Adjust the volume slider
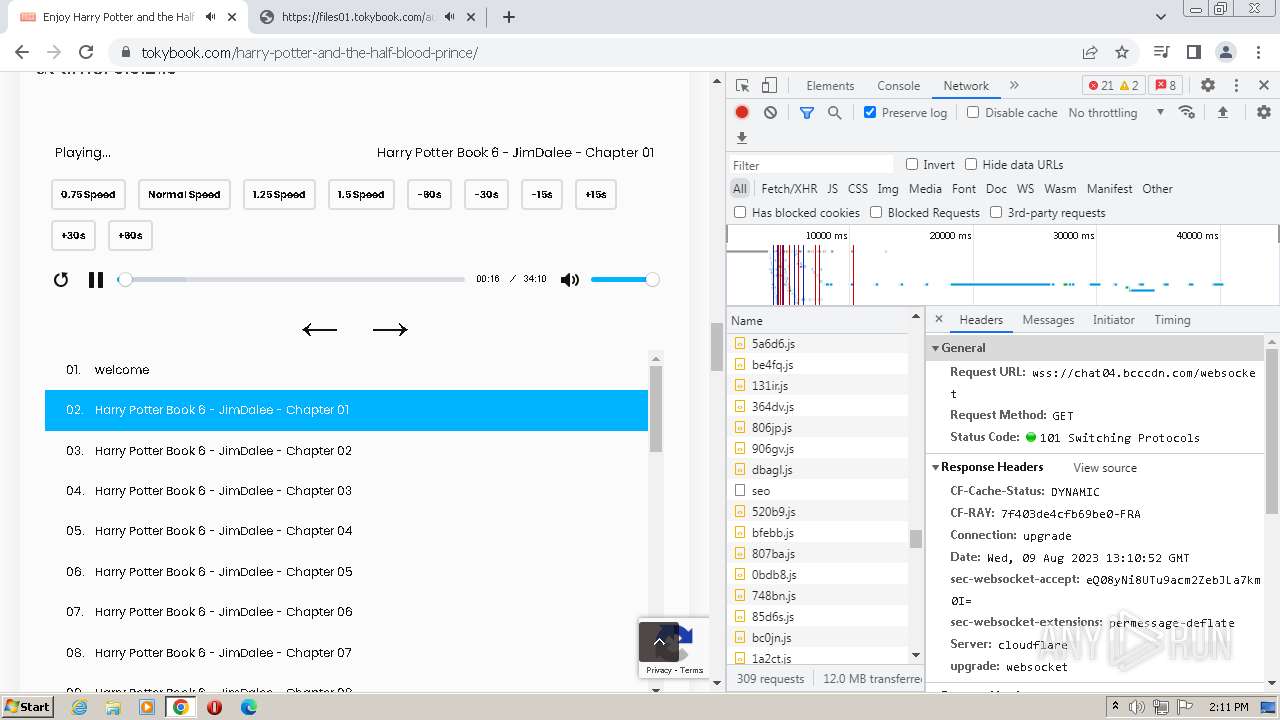 (x=624, y=280)
